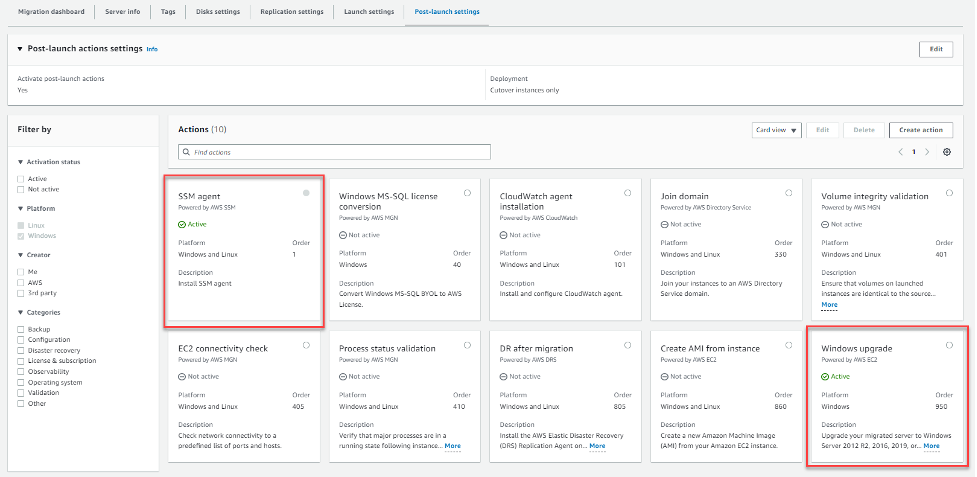The width and height of the screenshot is (977, 477).
Task: Select the EC2 connectivity check card
Action: tap(306, 345)
